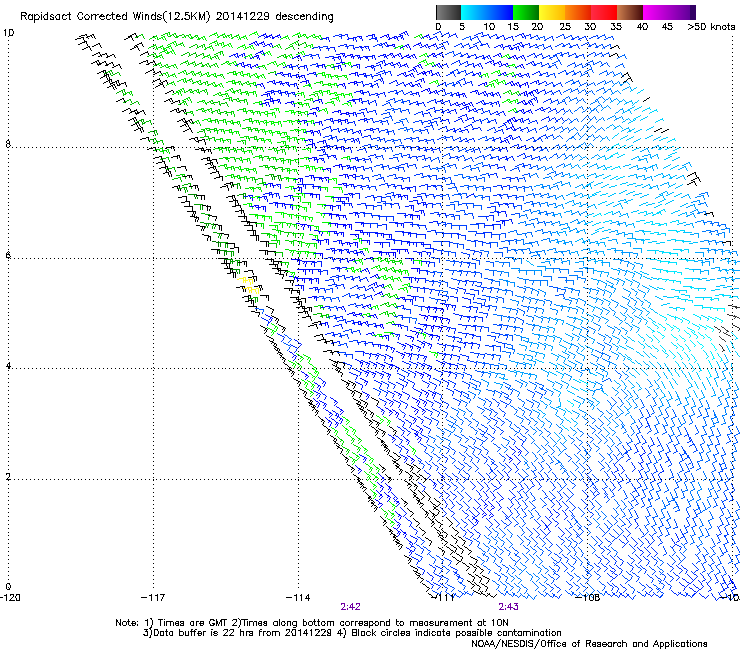Click the note line starting 'Note: 1) Times are GMT'
740x650 pixels.
click(312, 623)
